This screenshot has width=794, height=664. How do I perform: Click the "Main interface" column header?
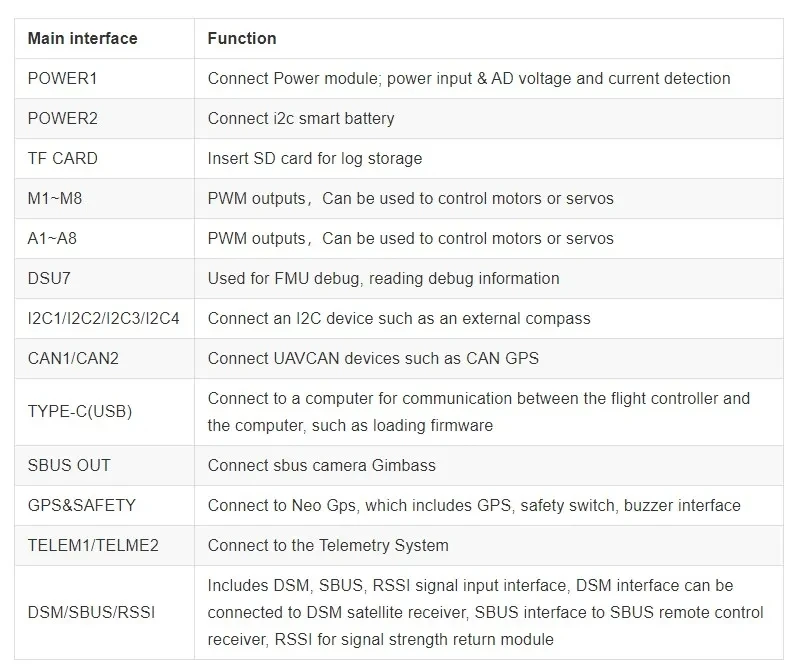tap(82, 39)
